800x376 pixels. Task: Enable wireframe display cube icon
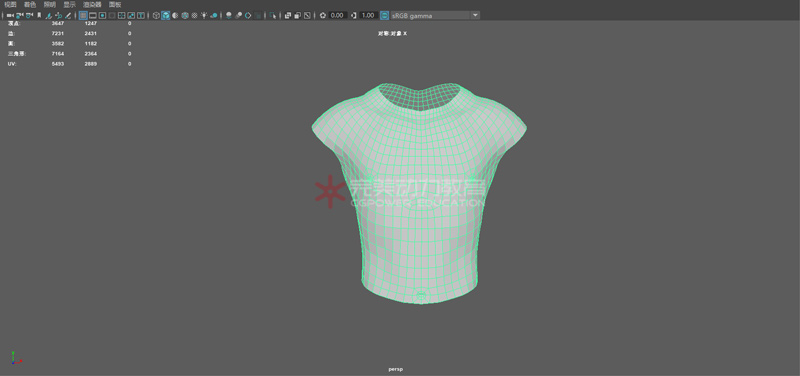[x=156, y=15]
